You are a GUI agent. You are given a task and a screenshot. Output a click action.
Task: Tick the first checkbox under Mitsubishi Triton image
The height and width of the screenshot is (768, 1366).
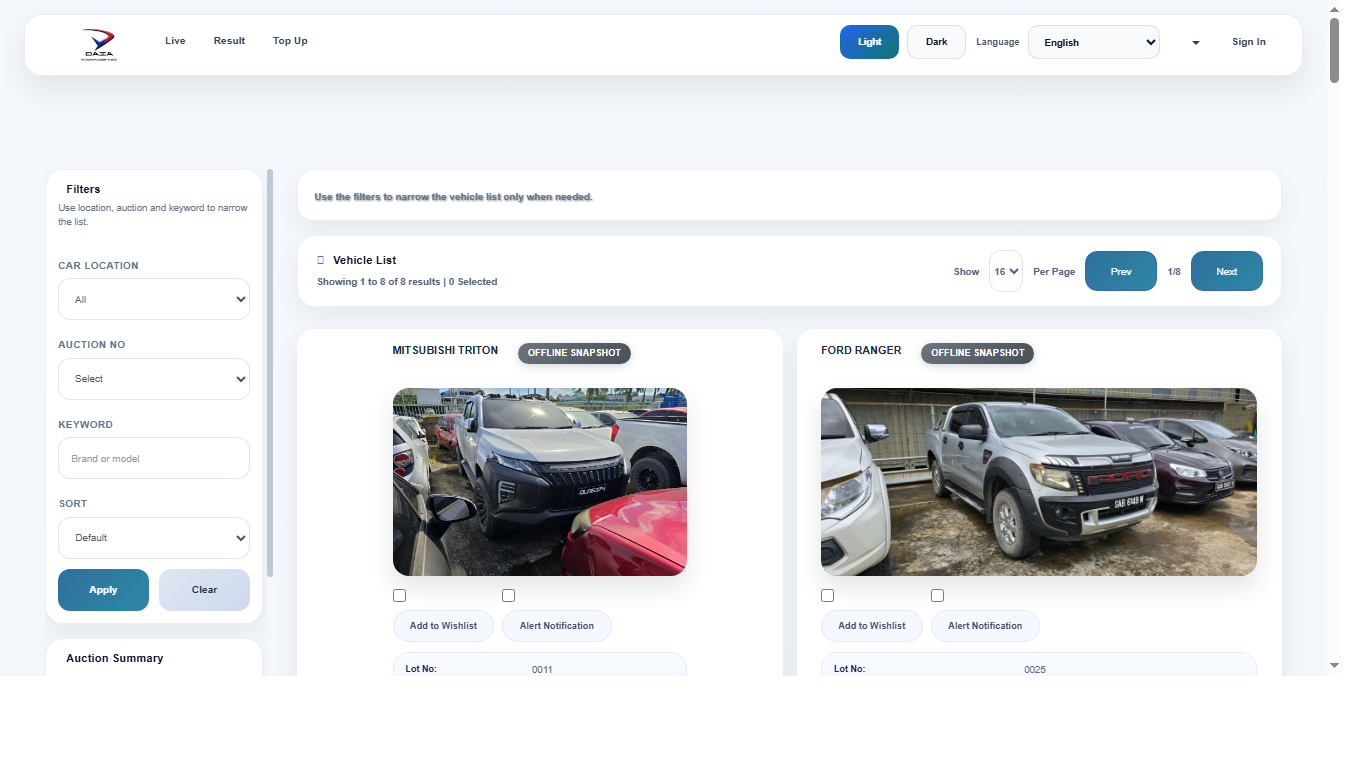[x=400, y=596]
